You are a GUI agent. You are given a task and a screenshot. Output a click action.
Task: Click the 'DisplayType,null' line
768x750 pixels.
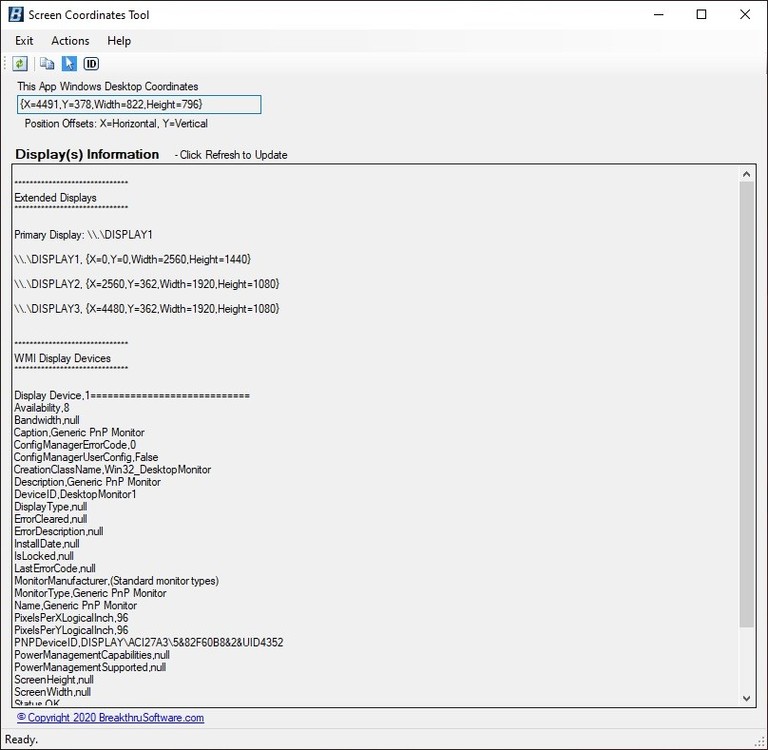click(50, 507)
